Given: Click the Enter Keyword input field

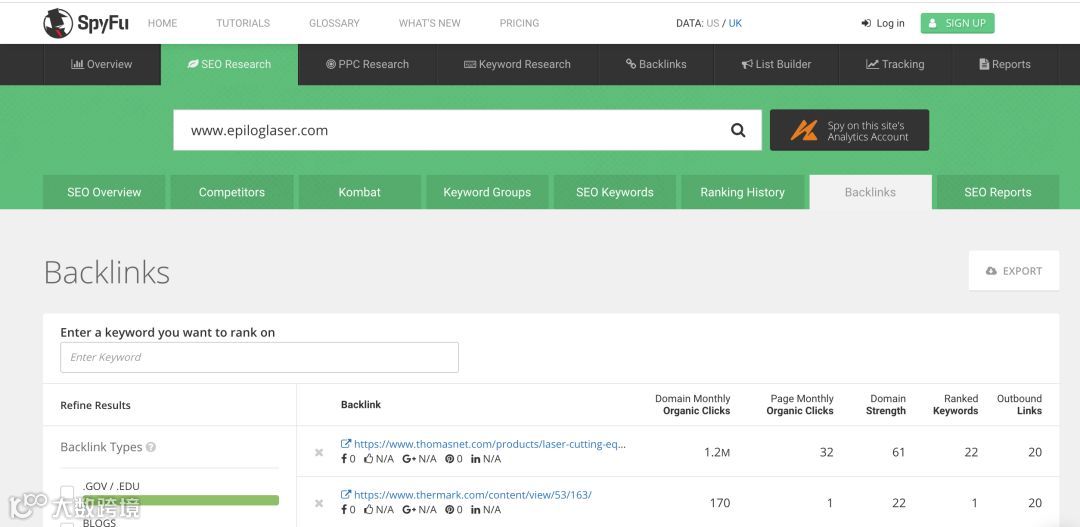Looking at the screenshot, I should tap(260, 357).
